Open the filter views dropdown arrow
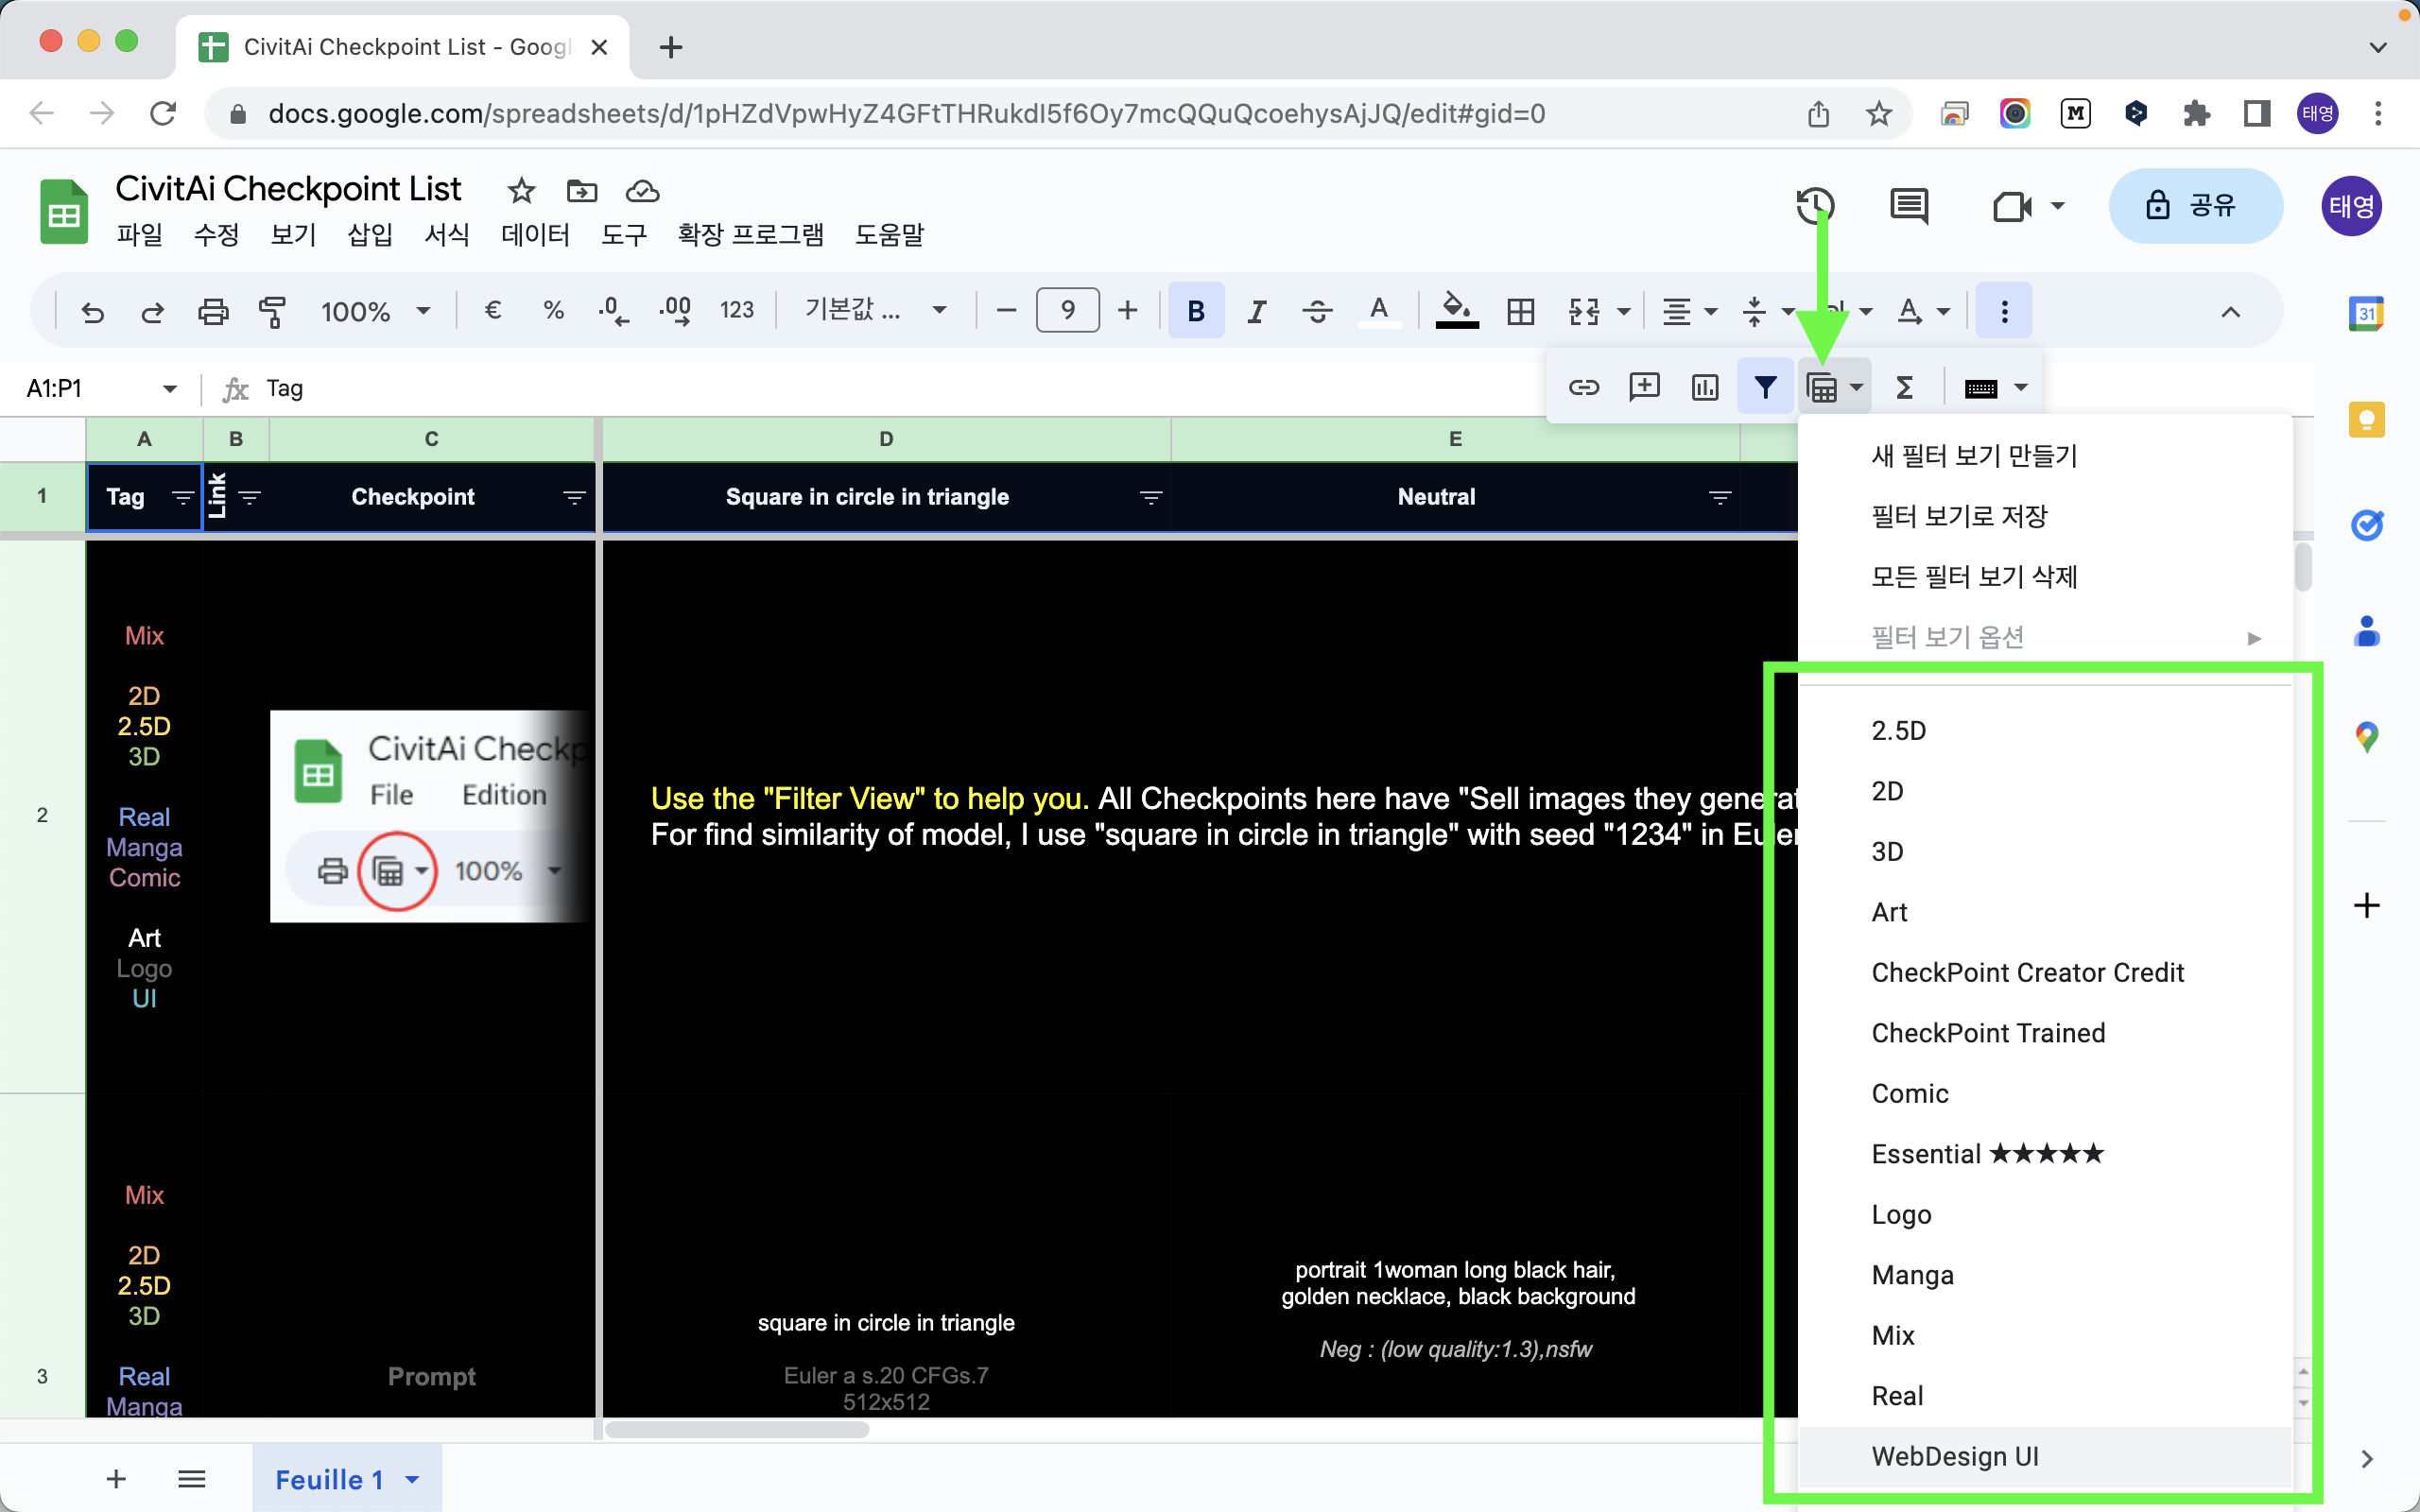Screen dimensions: 2420x1512 [1856, 387]
